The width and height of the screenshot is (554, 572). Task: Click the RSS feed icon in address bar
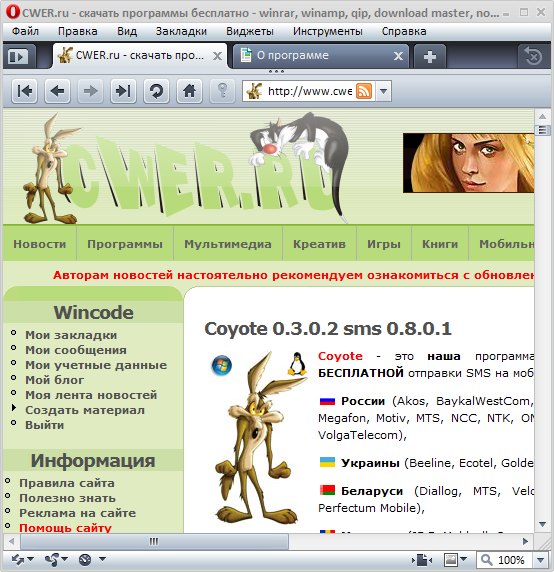pos(364,91)
